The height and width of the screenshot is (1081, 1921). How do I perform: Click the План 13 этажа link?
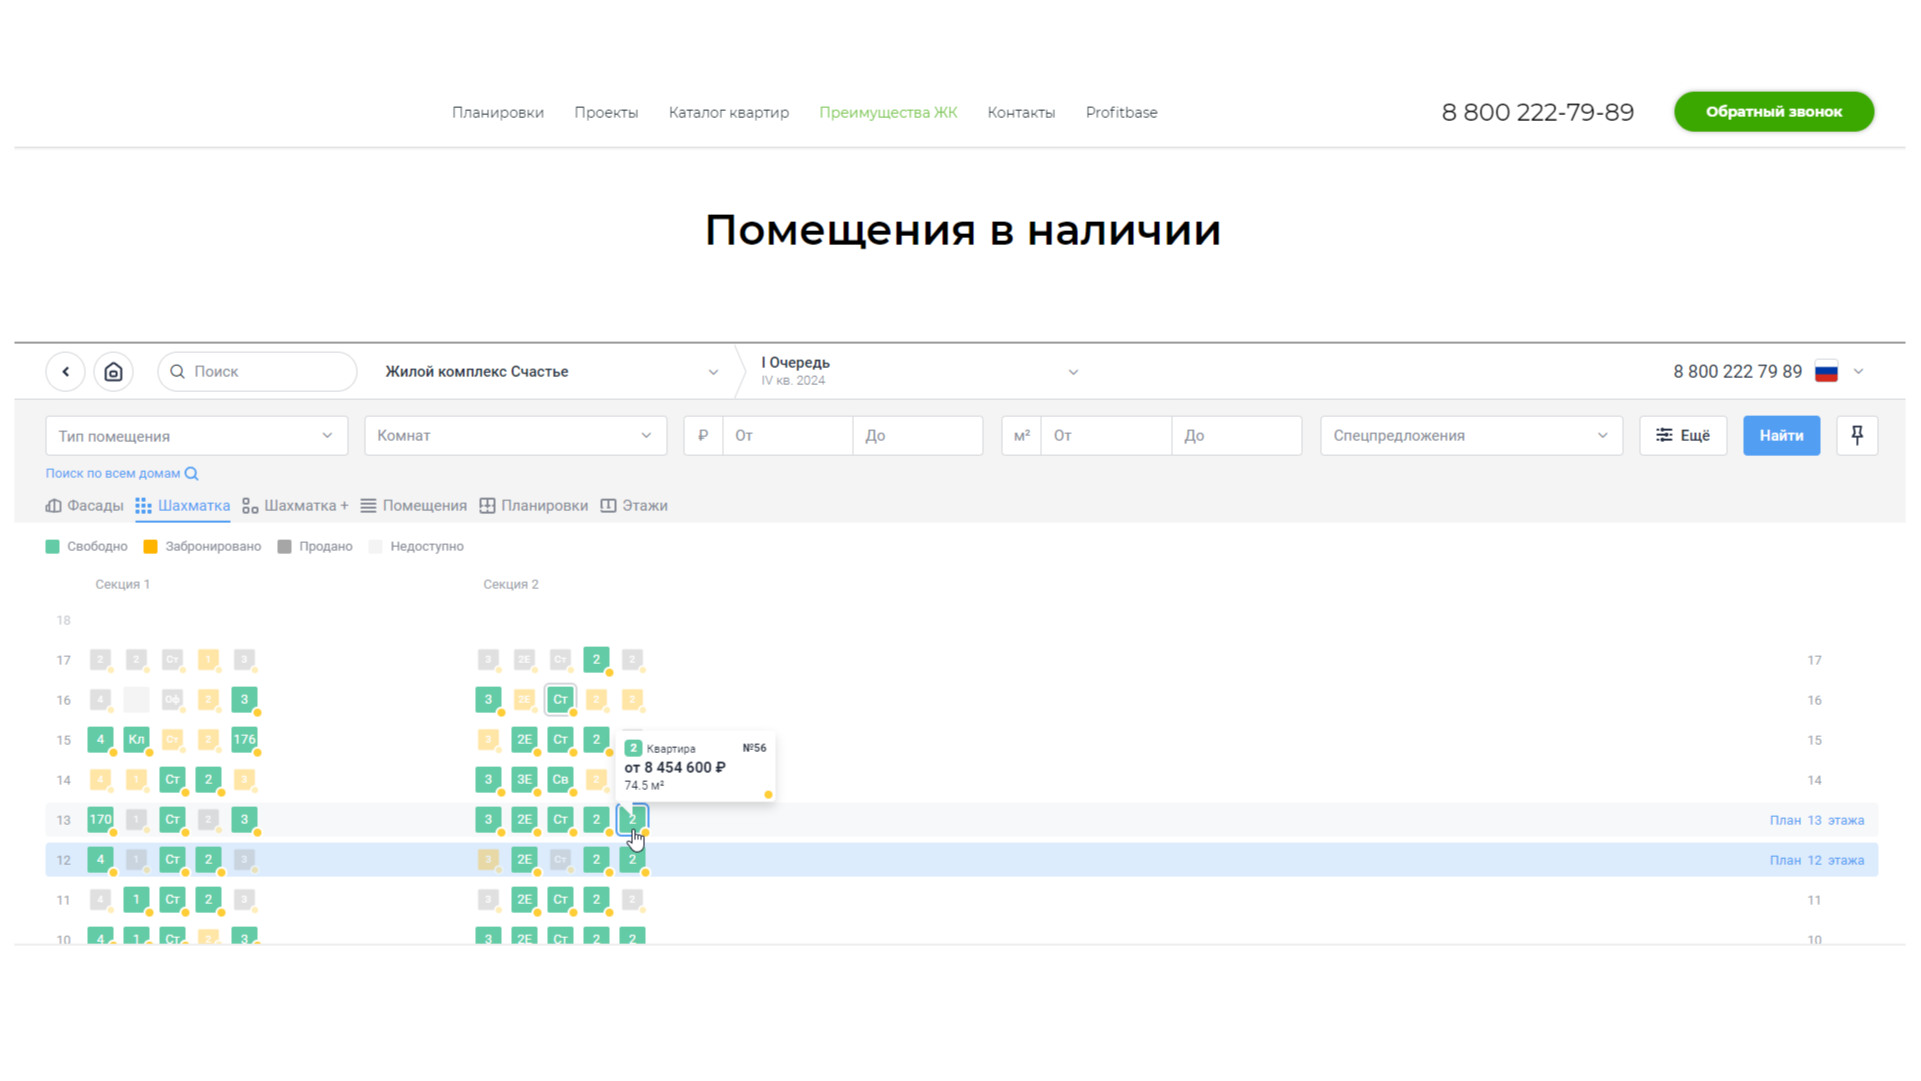point(1816,820)
